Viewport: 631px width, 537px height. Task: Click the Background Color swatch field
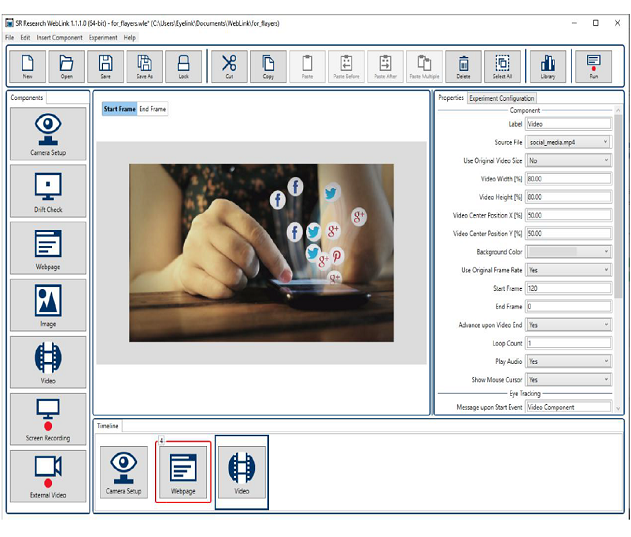point(553,252)
